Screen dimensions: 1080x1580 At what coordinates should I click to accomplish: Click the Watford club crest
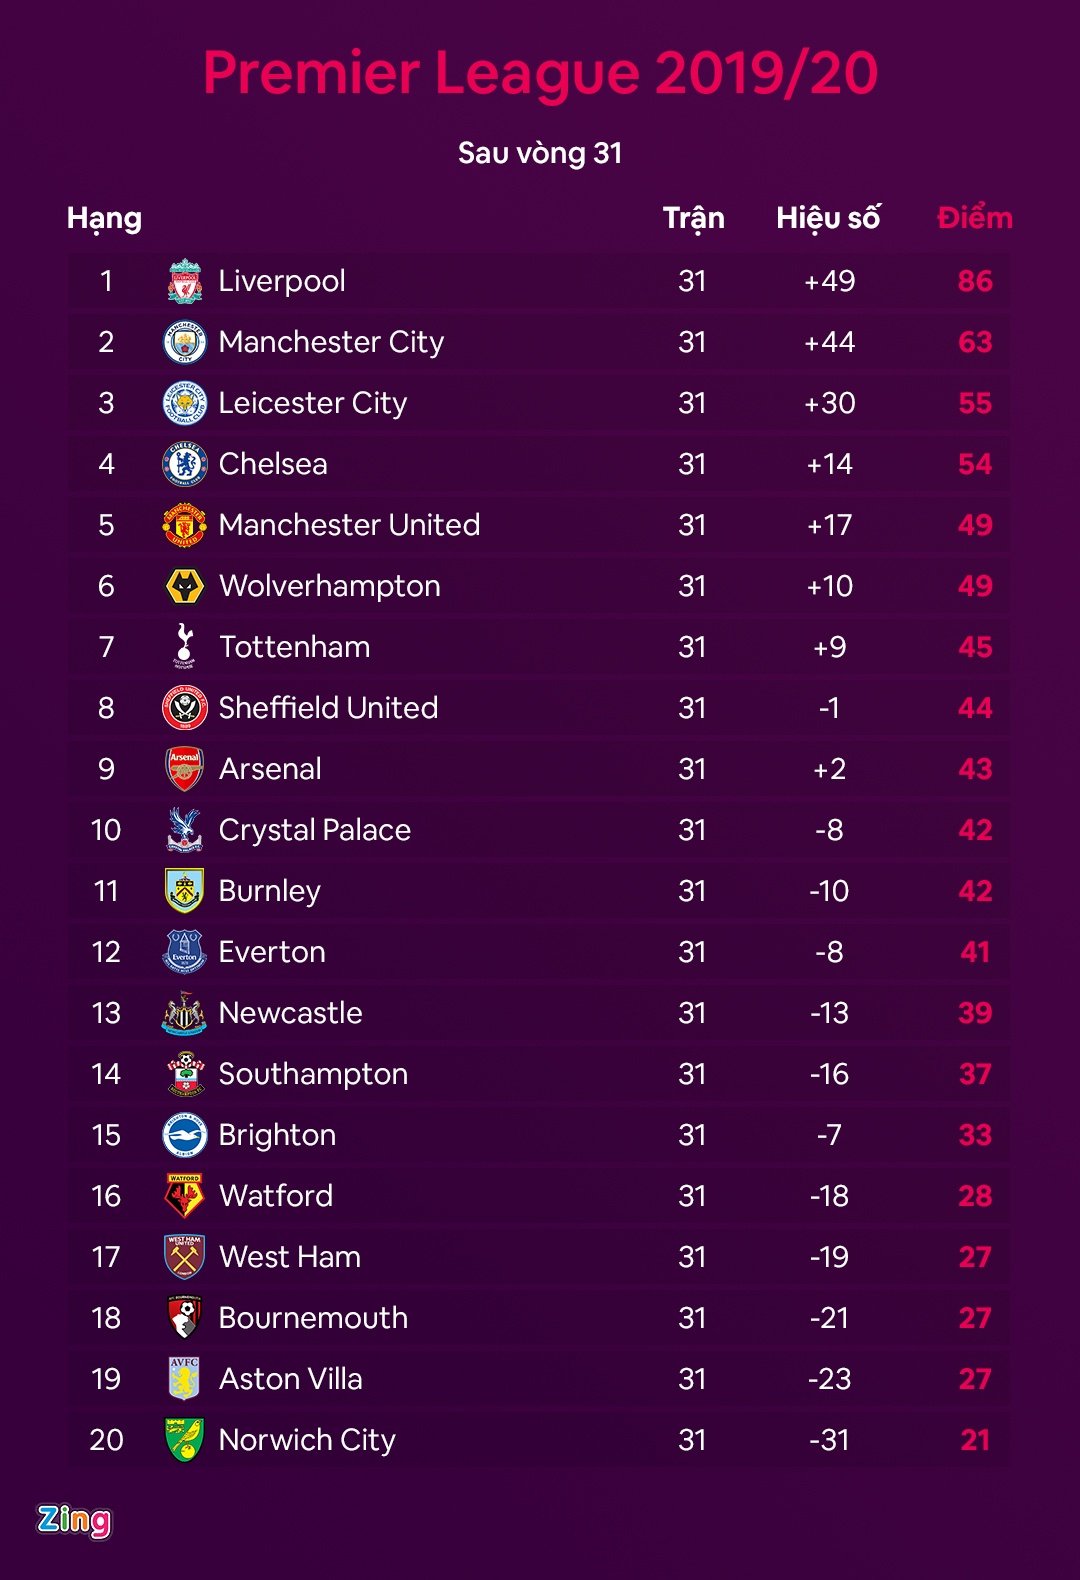(185, 1196)
